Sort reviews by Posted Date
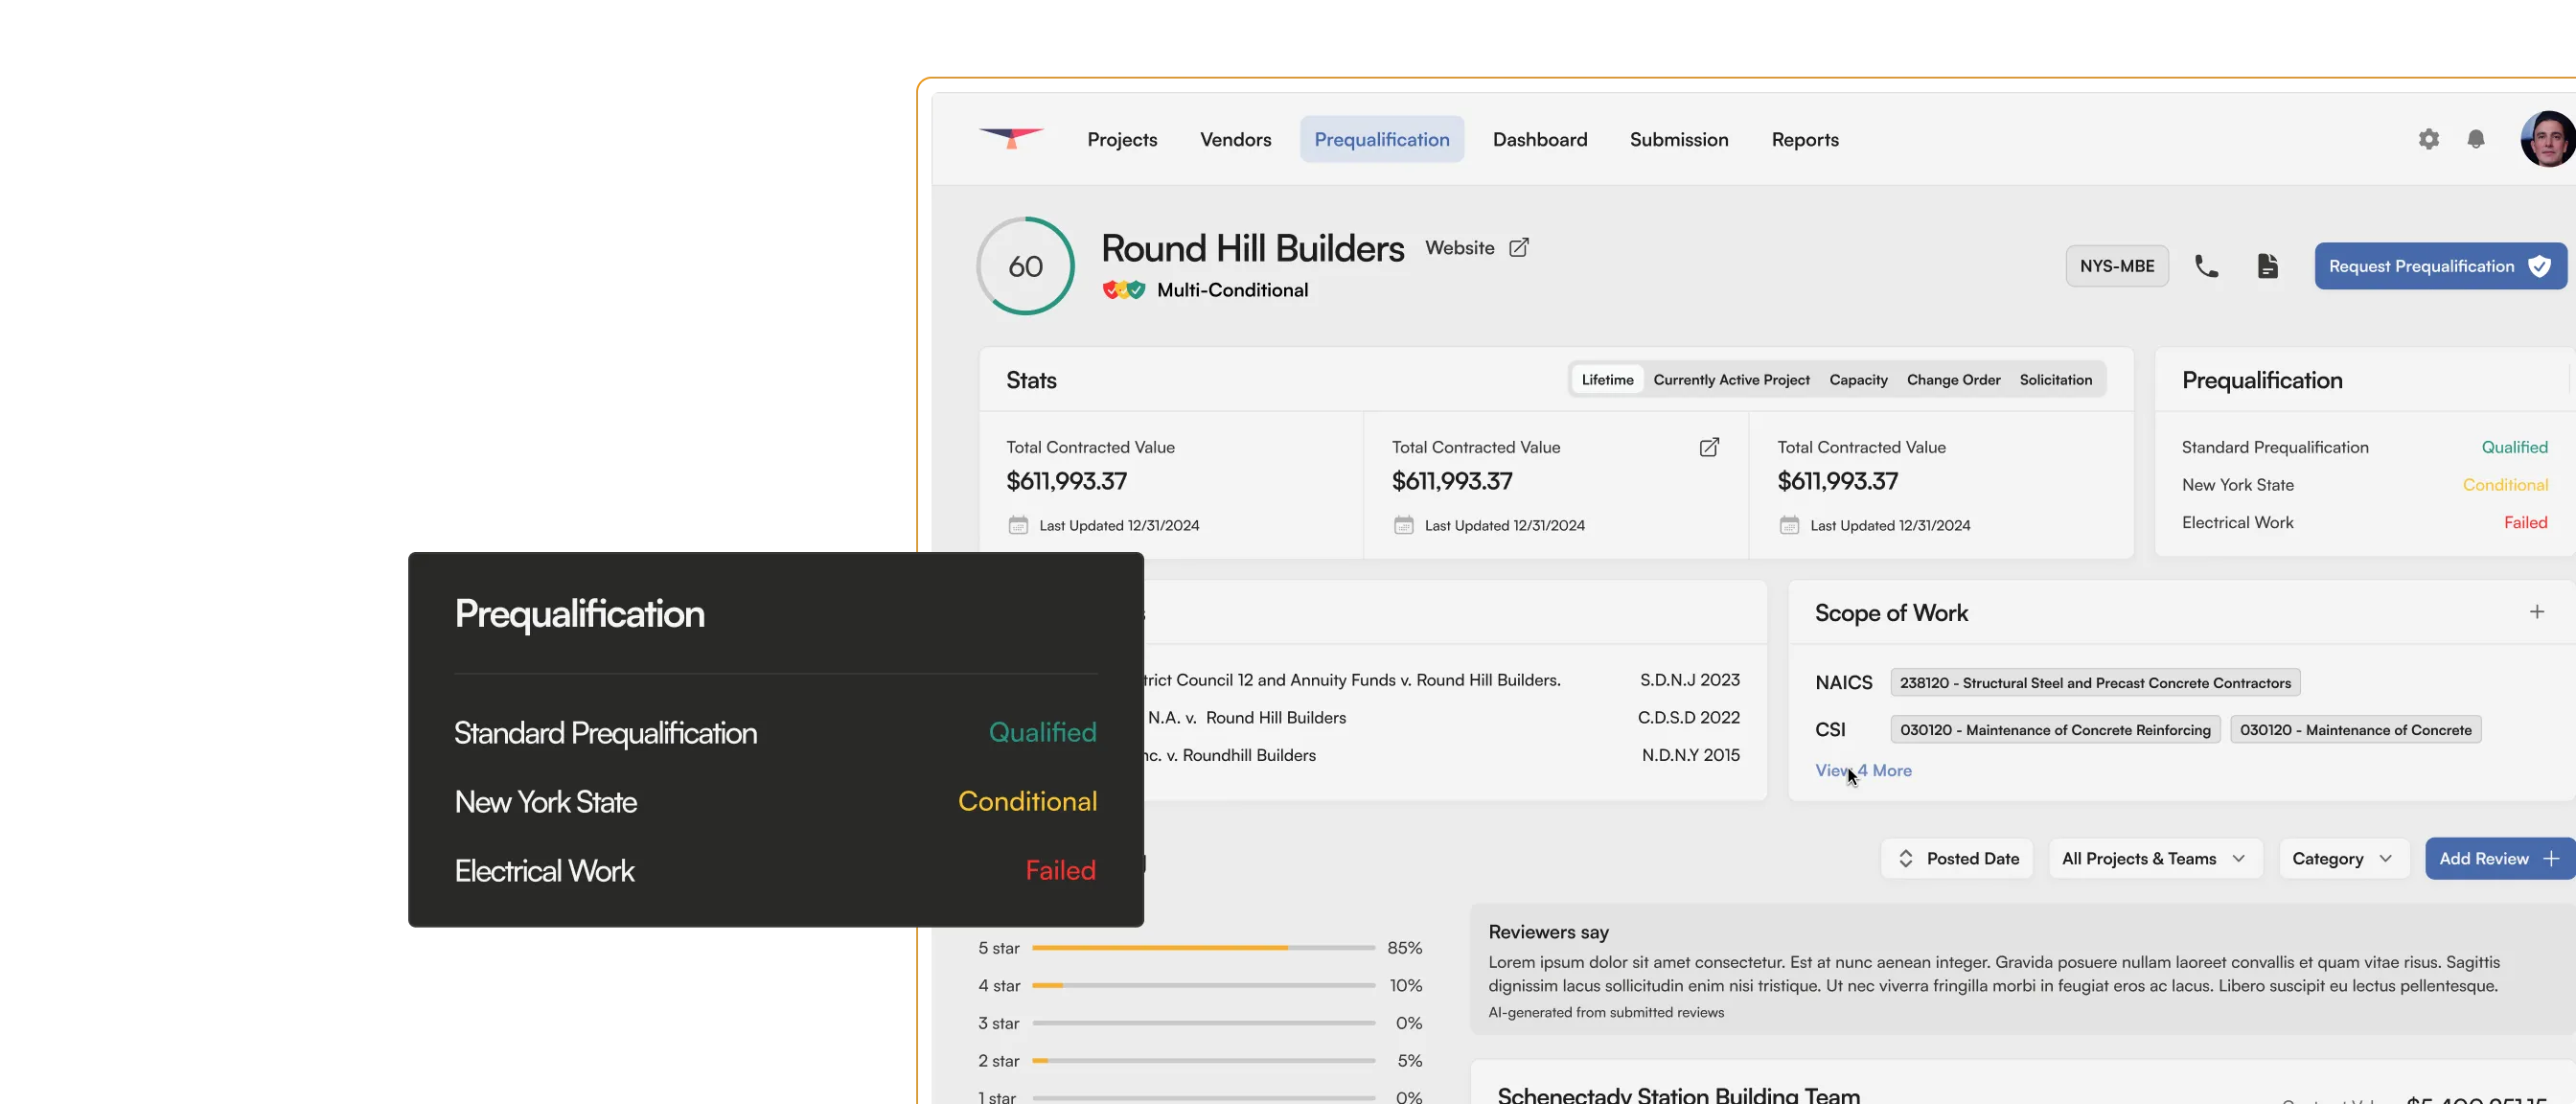The height and width of the screenshot is (1104, 2576). (x=1958, y=859)
